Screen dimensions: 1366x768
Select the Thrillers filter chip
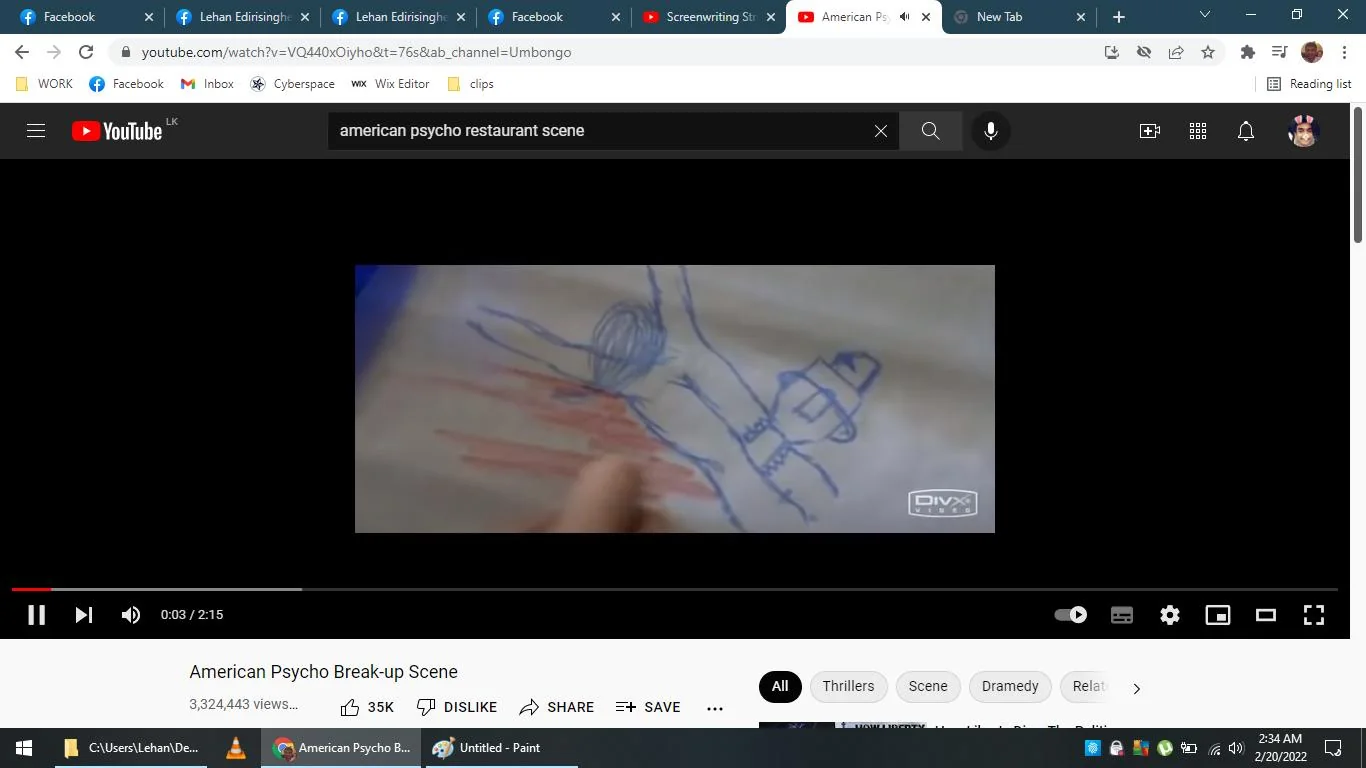848,686
